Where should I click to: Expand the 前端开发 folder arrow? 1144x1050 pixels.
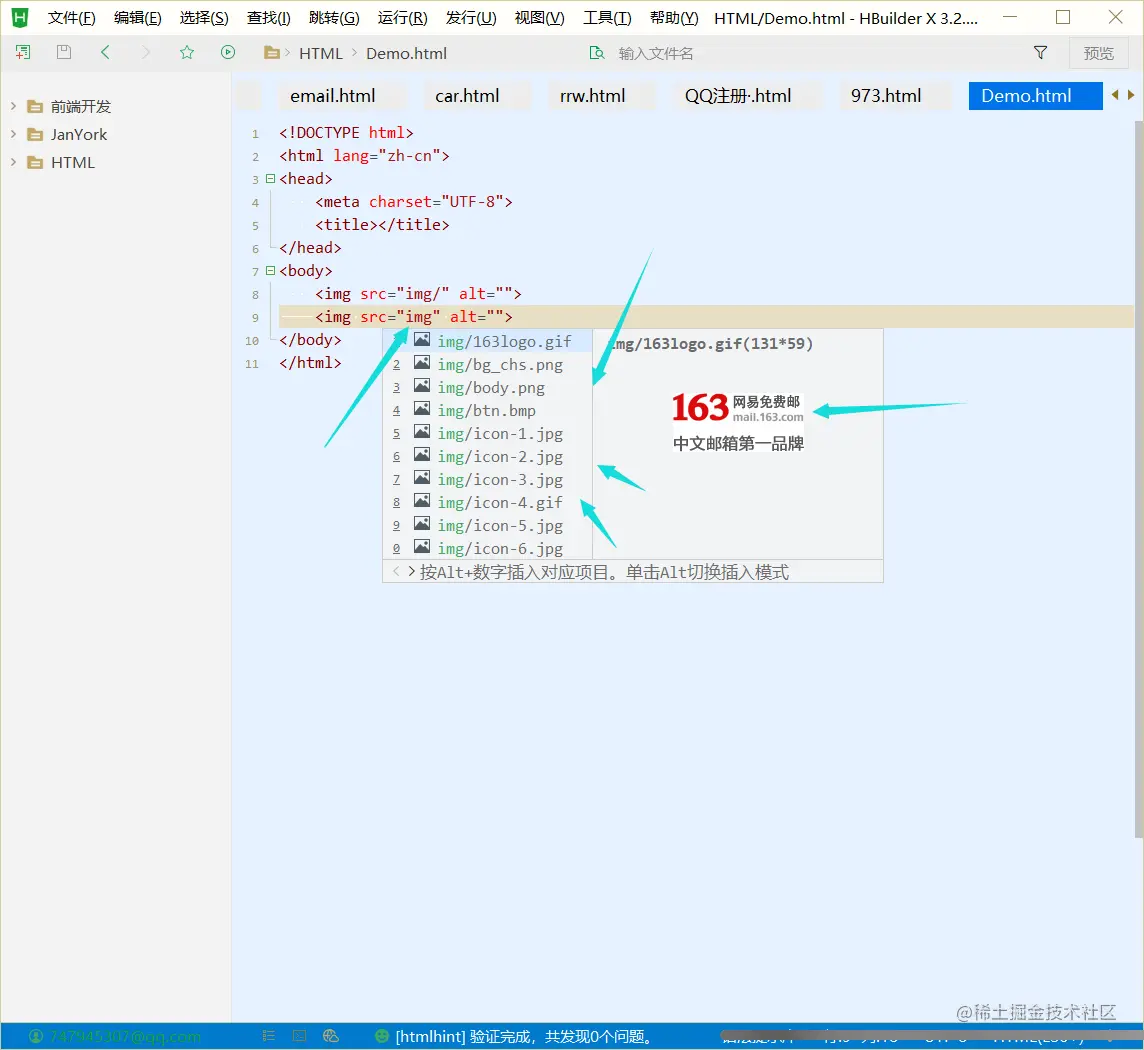(x=13, y=107)
